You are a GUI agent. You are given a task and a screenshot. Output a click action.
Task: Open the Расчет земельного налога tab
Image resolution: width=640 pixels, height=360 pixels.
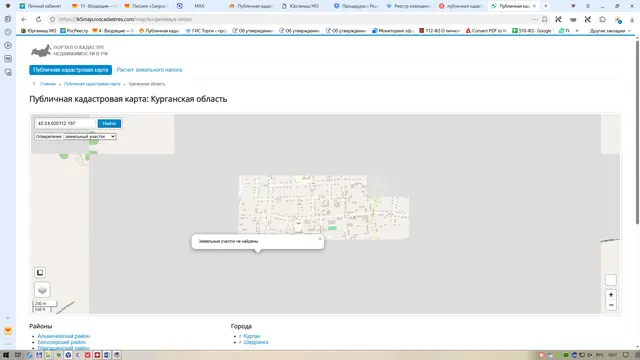149,70
